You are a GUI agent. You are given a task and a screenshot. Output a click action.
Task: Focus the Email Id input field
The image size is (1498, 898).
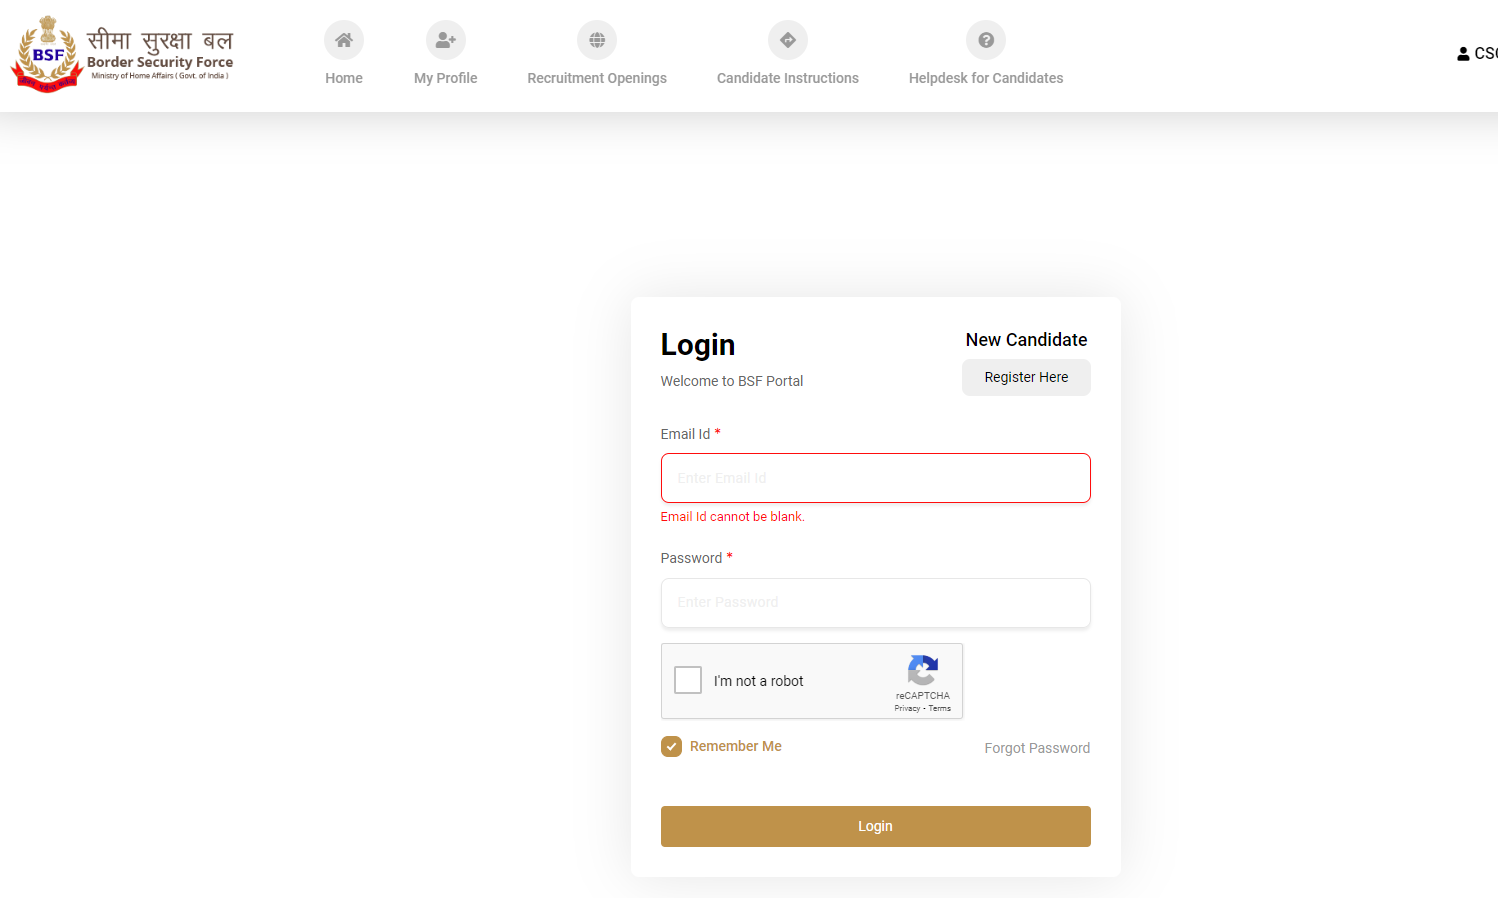pyautogui.click(x=875, y=478)
